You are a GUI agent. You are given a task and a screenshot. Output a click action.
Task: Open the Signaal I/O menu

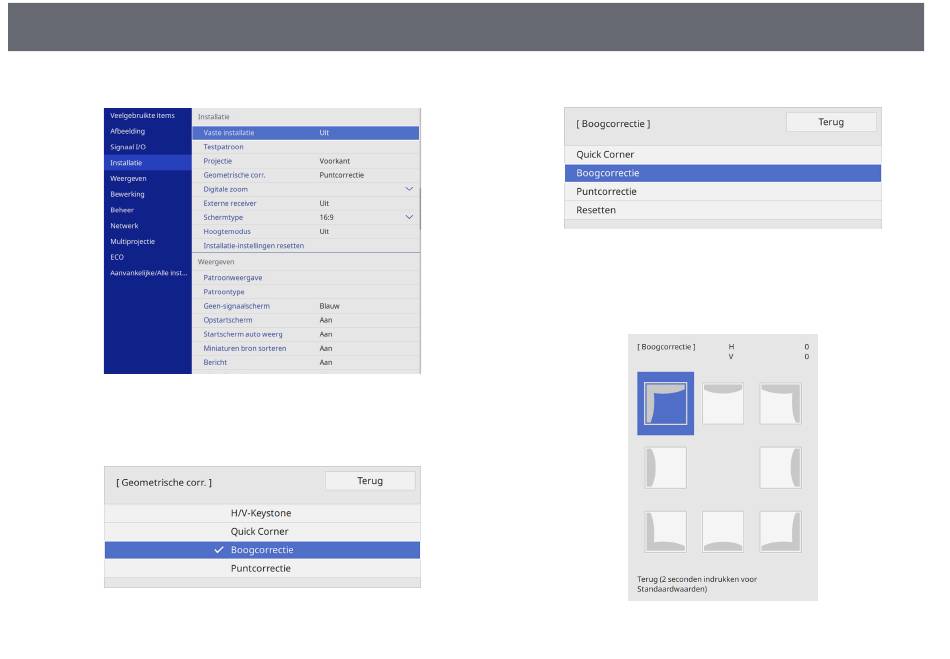(147, 147)
